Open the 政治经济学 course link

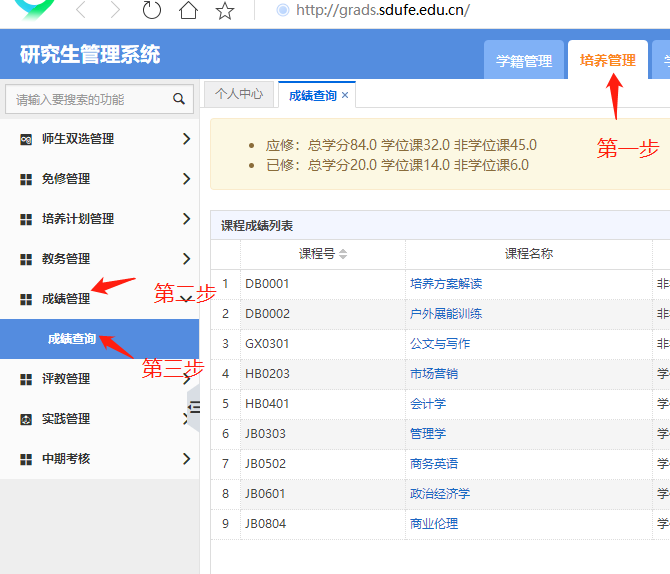coord(440,494)
